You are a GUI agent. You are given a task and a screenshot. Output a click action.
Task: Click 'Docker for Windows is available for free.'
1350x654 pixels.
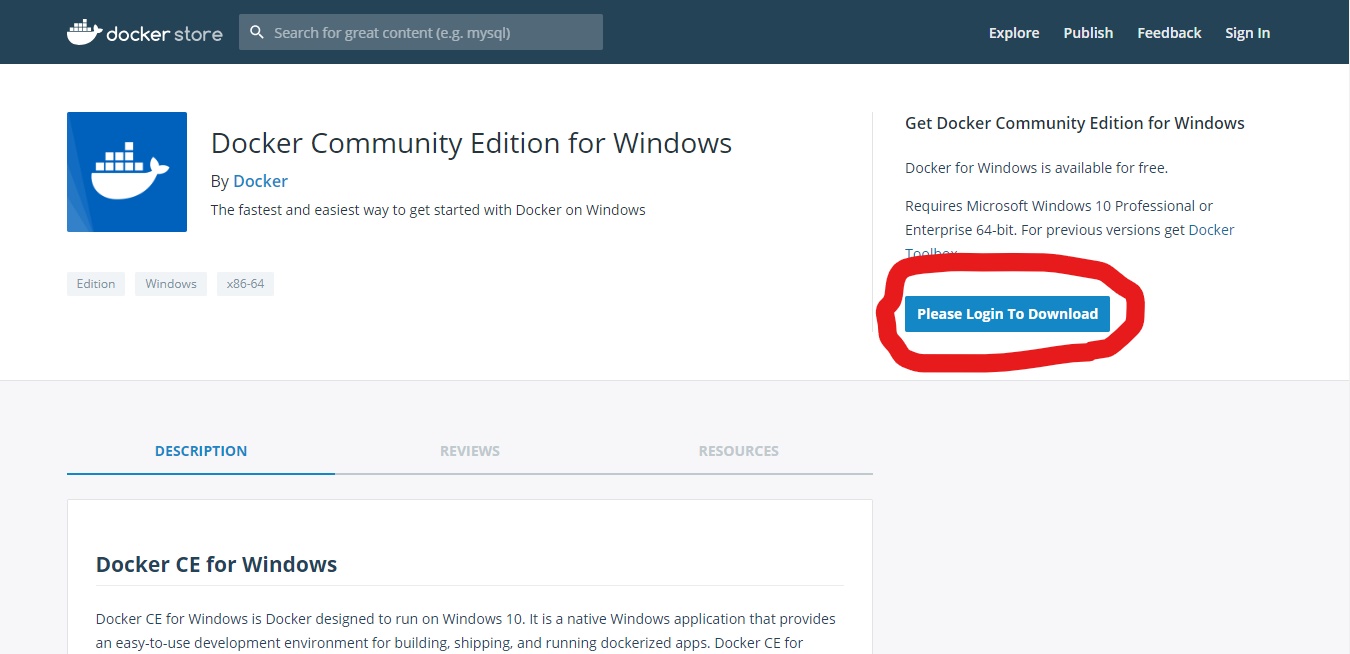coord(1036,167)
